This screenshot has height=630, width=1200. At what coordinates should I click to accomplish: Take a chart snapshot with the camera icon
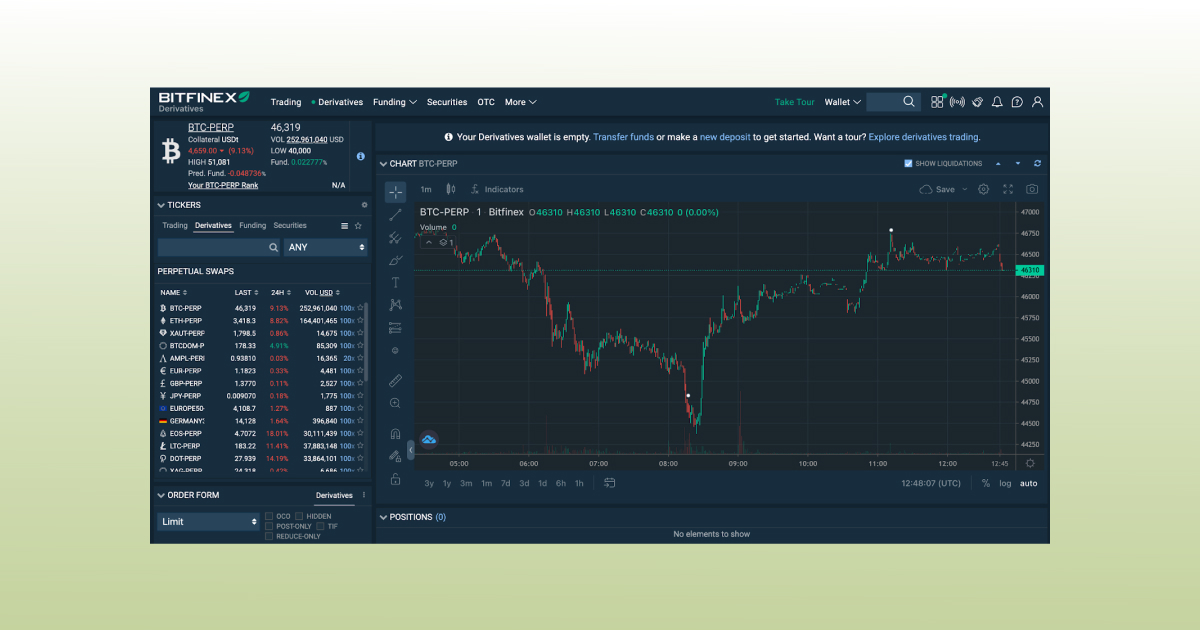coord(1031,189)
